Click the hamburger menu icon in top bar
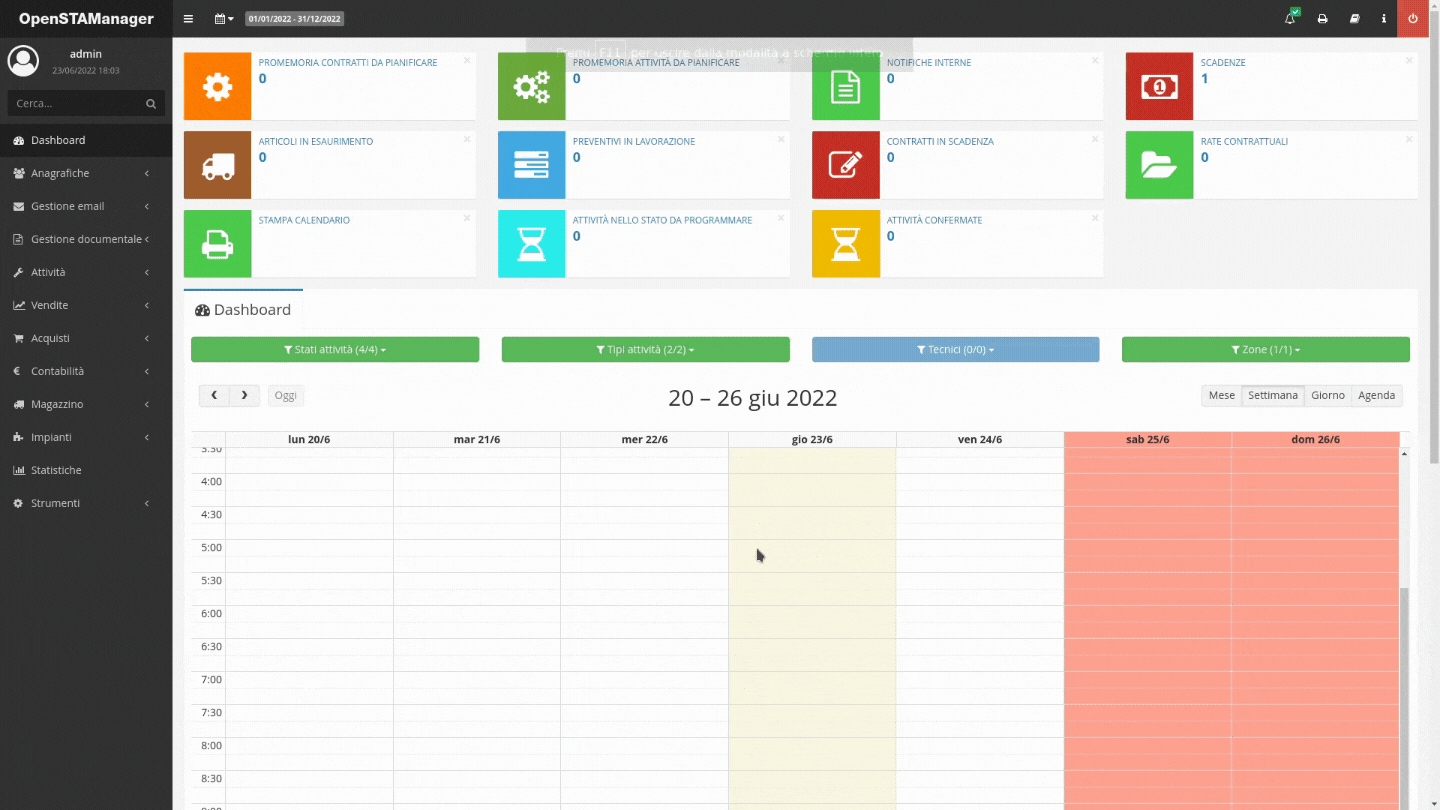This screenshot has width=1440, height=810. (189, 19)
